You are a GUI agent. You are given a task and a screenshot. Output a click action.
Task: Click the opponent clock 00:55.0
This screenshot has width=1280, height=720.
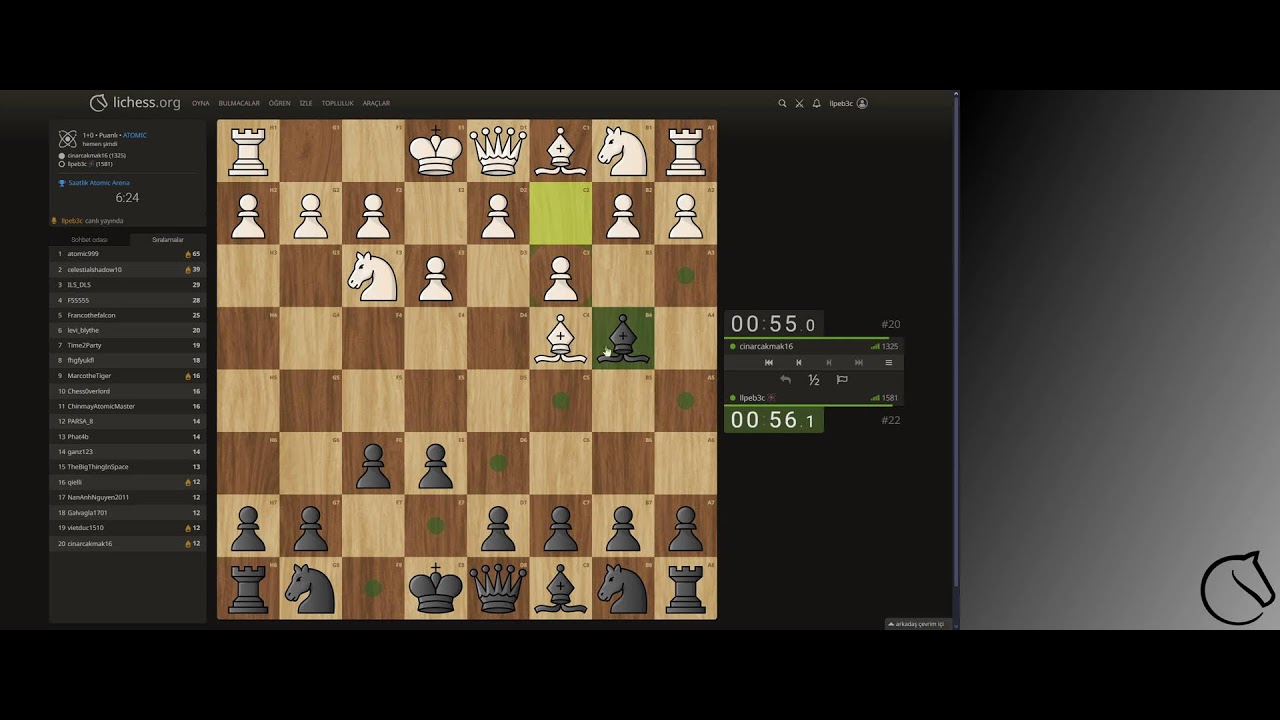(x=773, y=324)
